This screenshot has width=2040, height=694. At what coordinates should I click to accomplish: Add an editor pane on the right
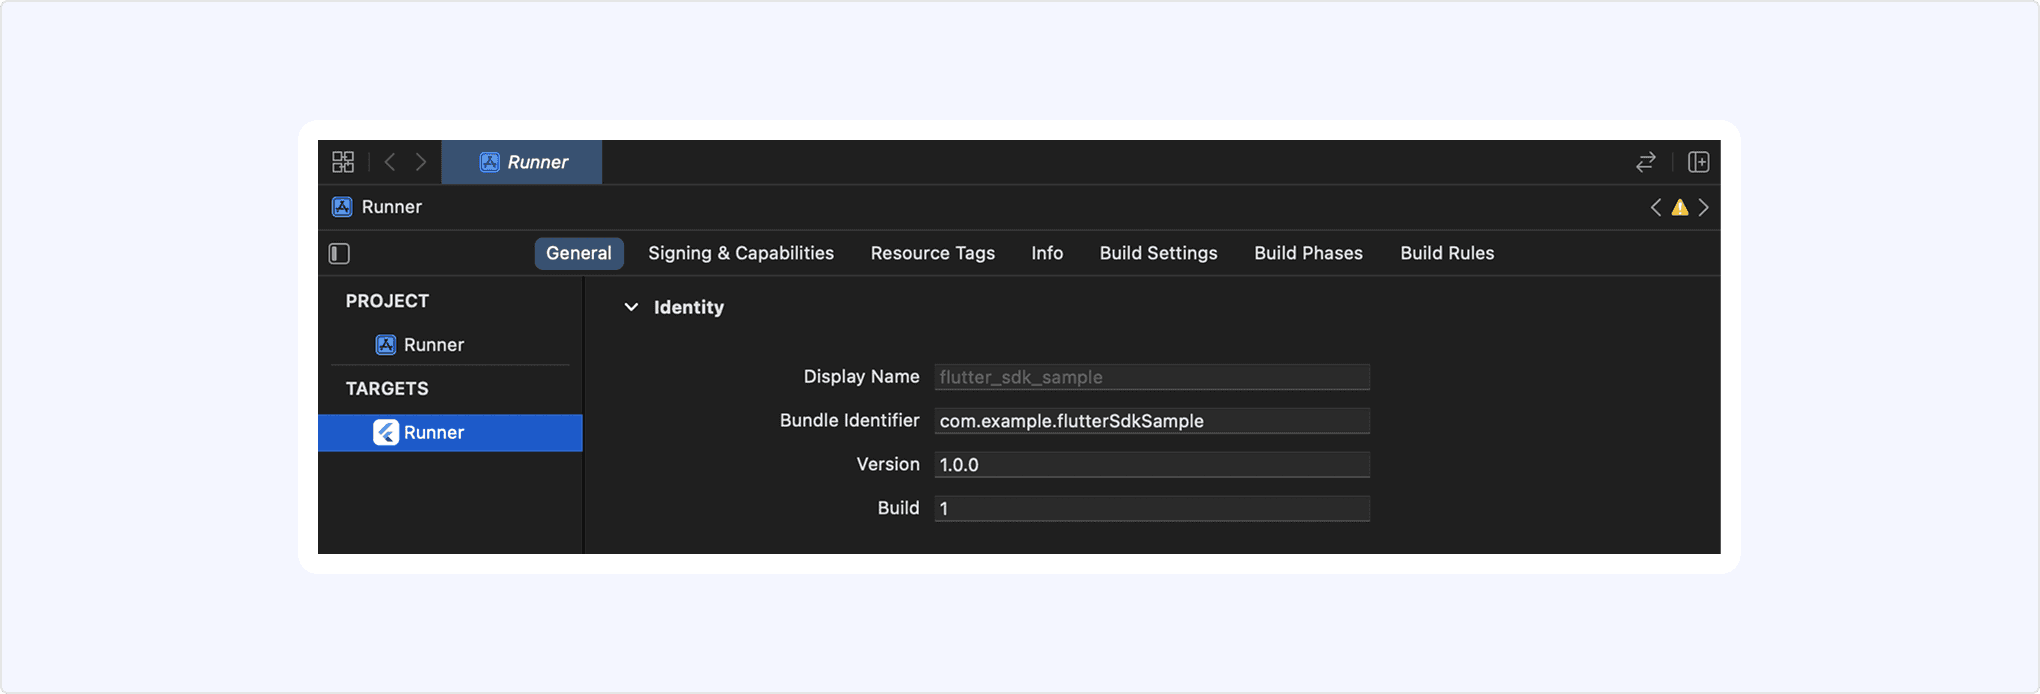coord(1698,162)
